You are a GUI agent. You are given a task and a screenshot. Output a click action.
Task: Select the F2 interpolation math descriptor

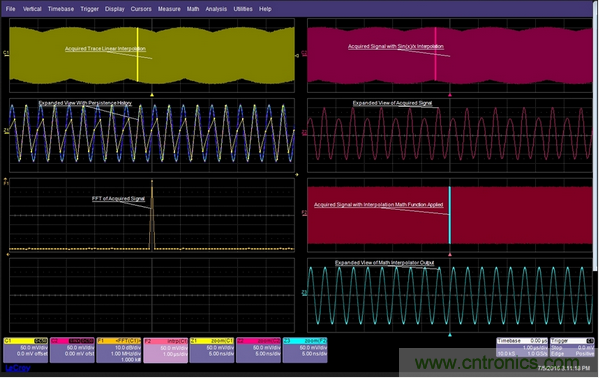pos(166,350)
